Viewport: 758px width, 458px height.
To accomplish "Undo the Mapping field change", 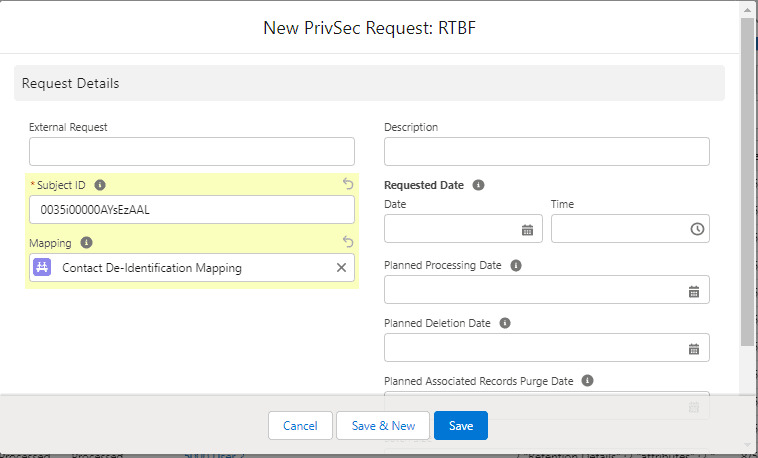I will point(348,242).
